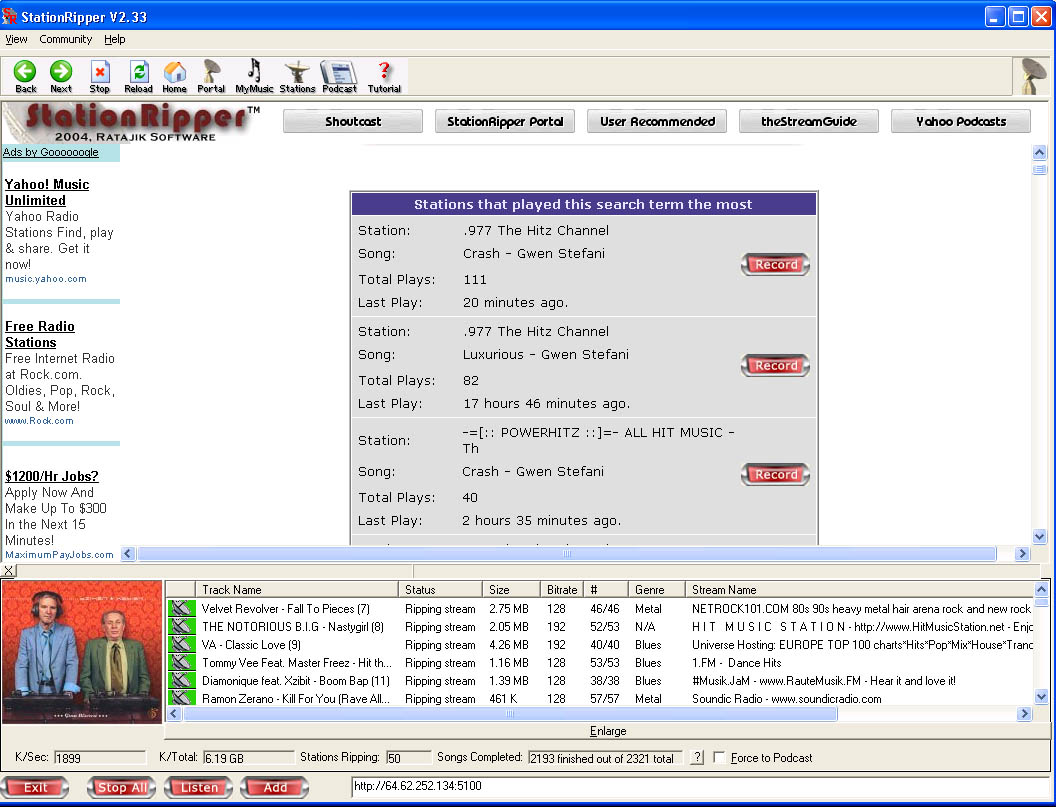
Task: Stop page loading in toolbar
Action: (100, 76)
